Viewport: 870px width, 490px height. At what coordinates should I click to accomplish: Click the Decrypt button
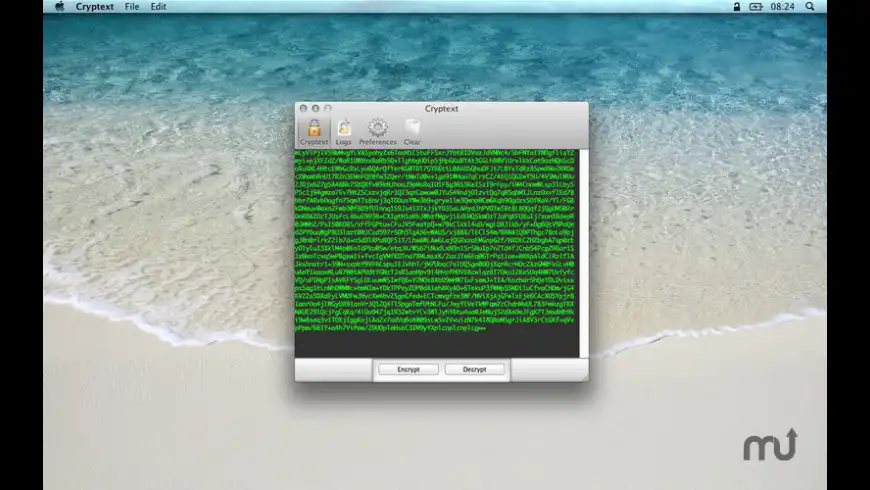coord(474,370)
